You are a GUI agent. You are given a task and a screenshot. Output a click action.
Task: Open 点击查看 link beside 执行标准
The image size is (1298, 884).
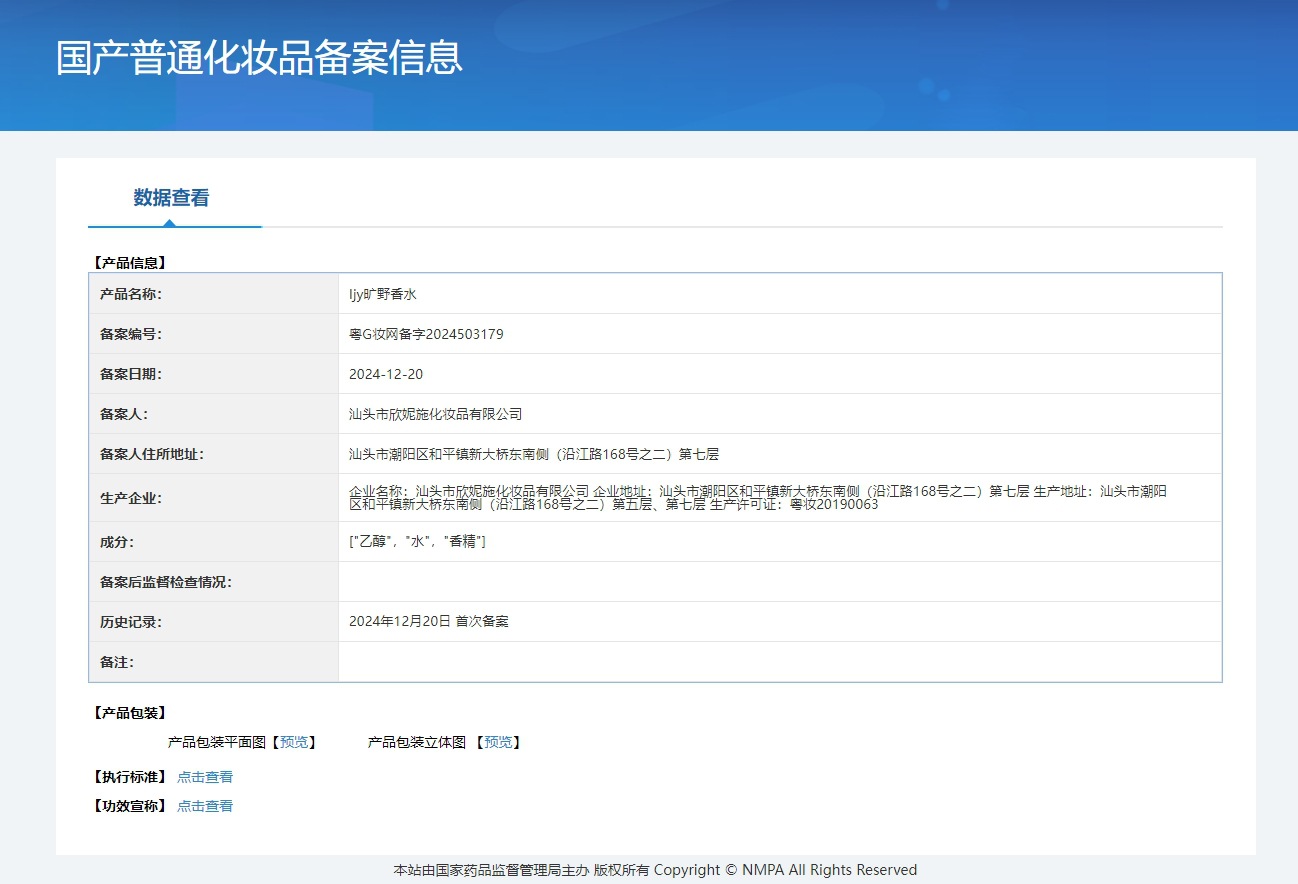tap(205, 777)
